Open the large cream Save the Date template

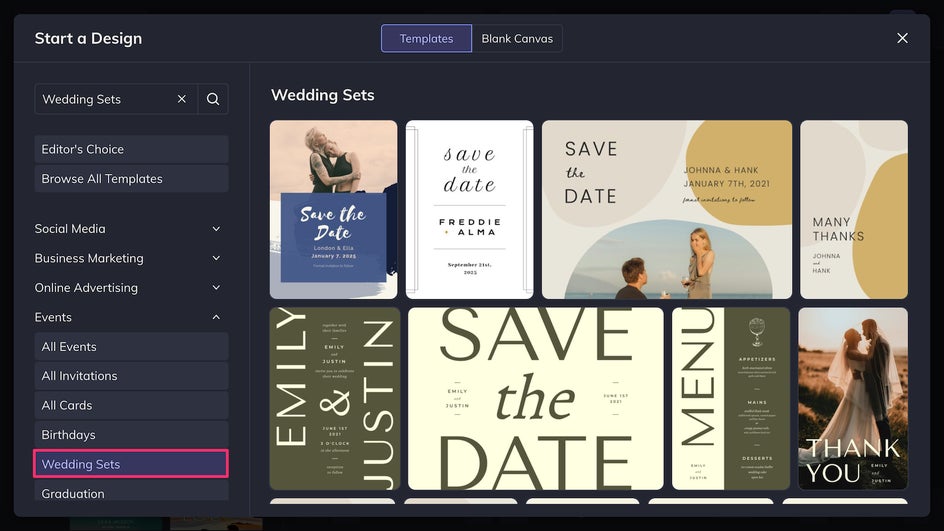pyautogui.click(x=536, y=399)
